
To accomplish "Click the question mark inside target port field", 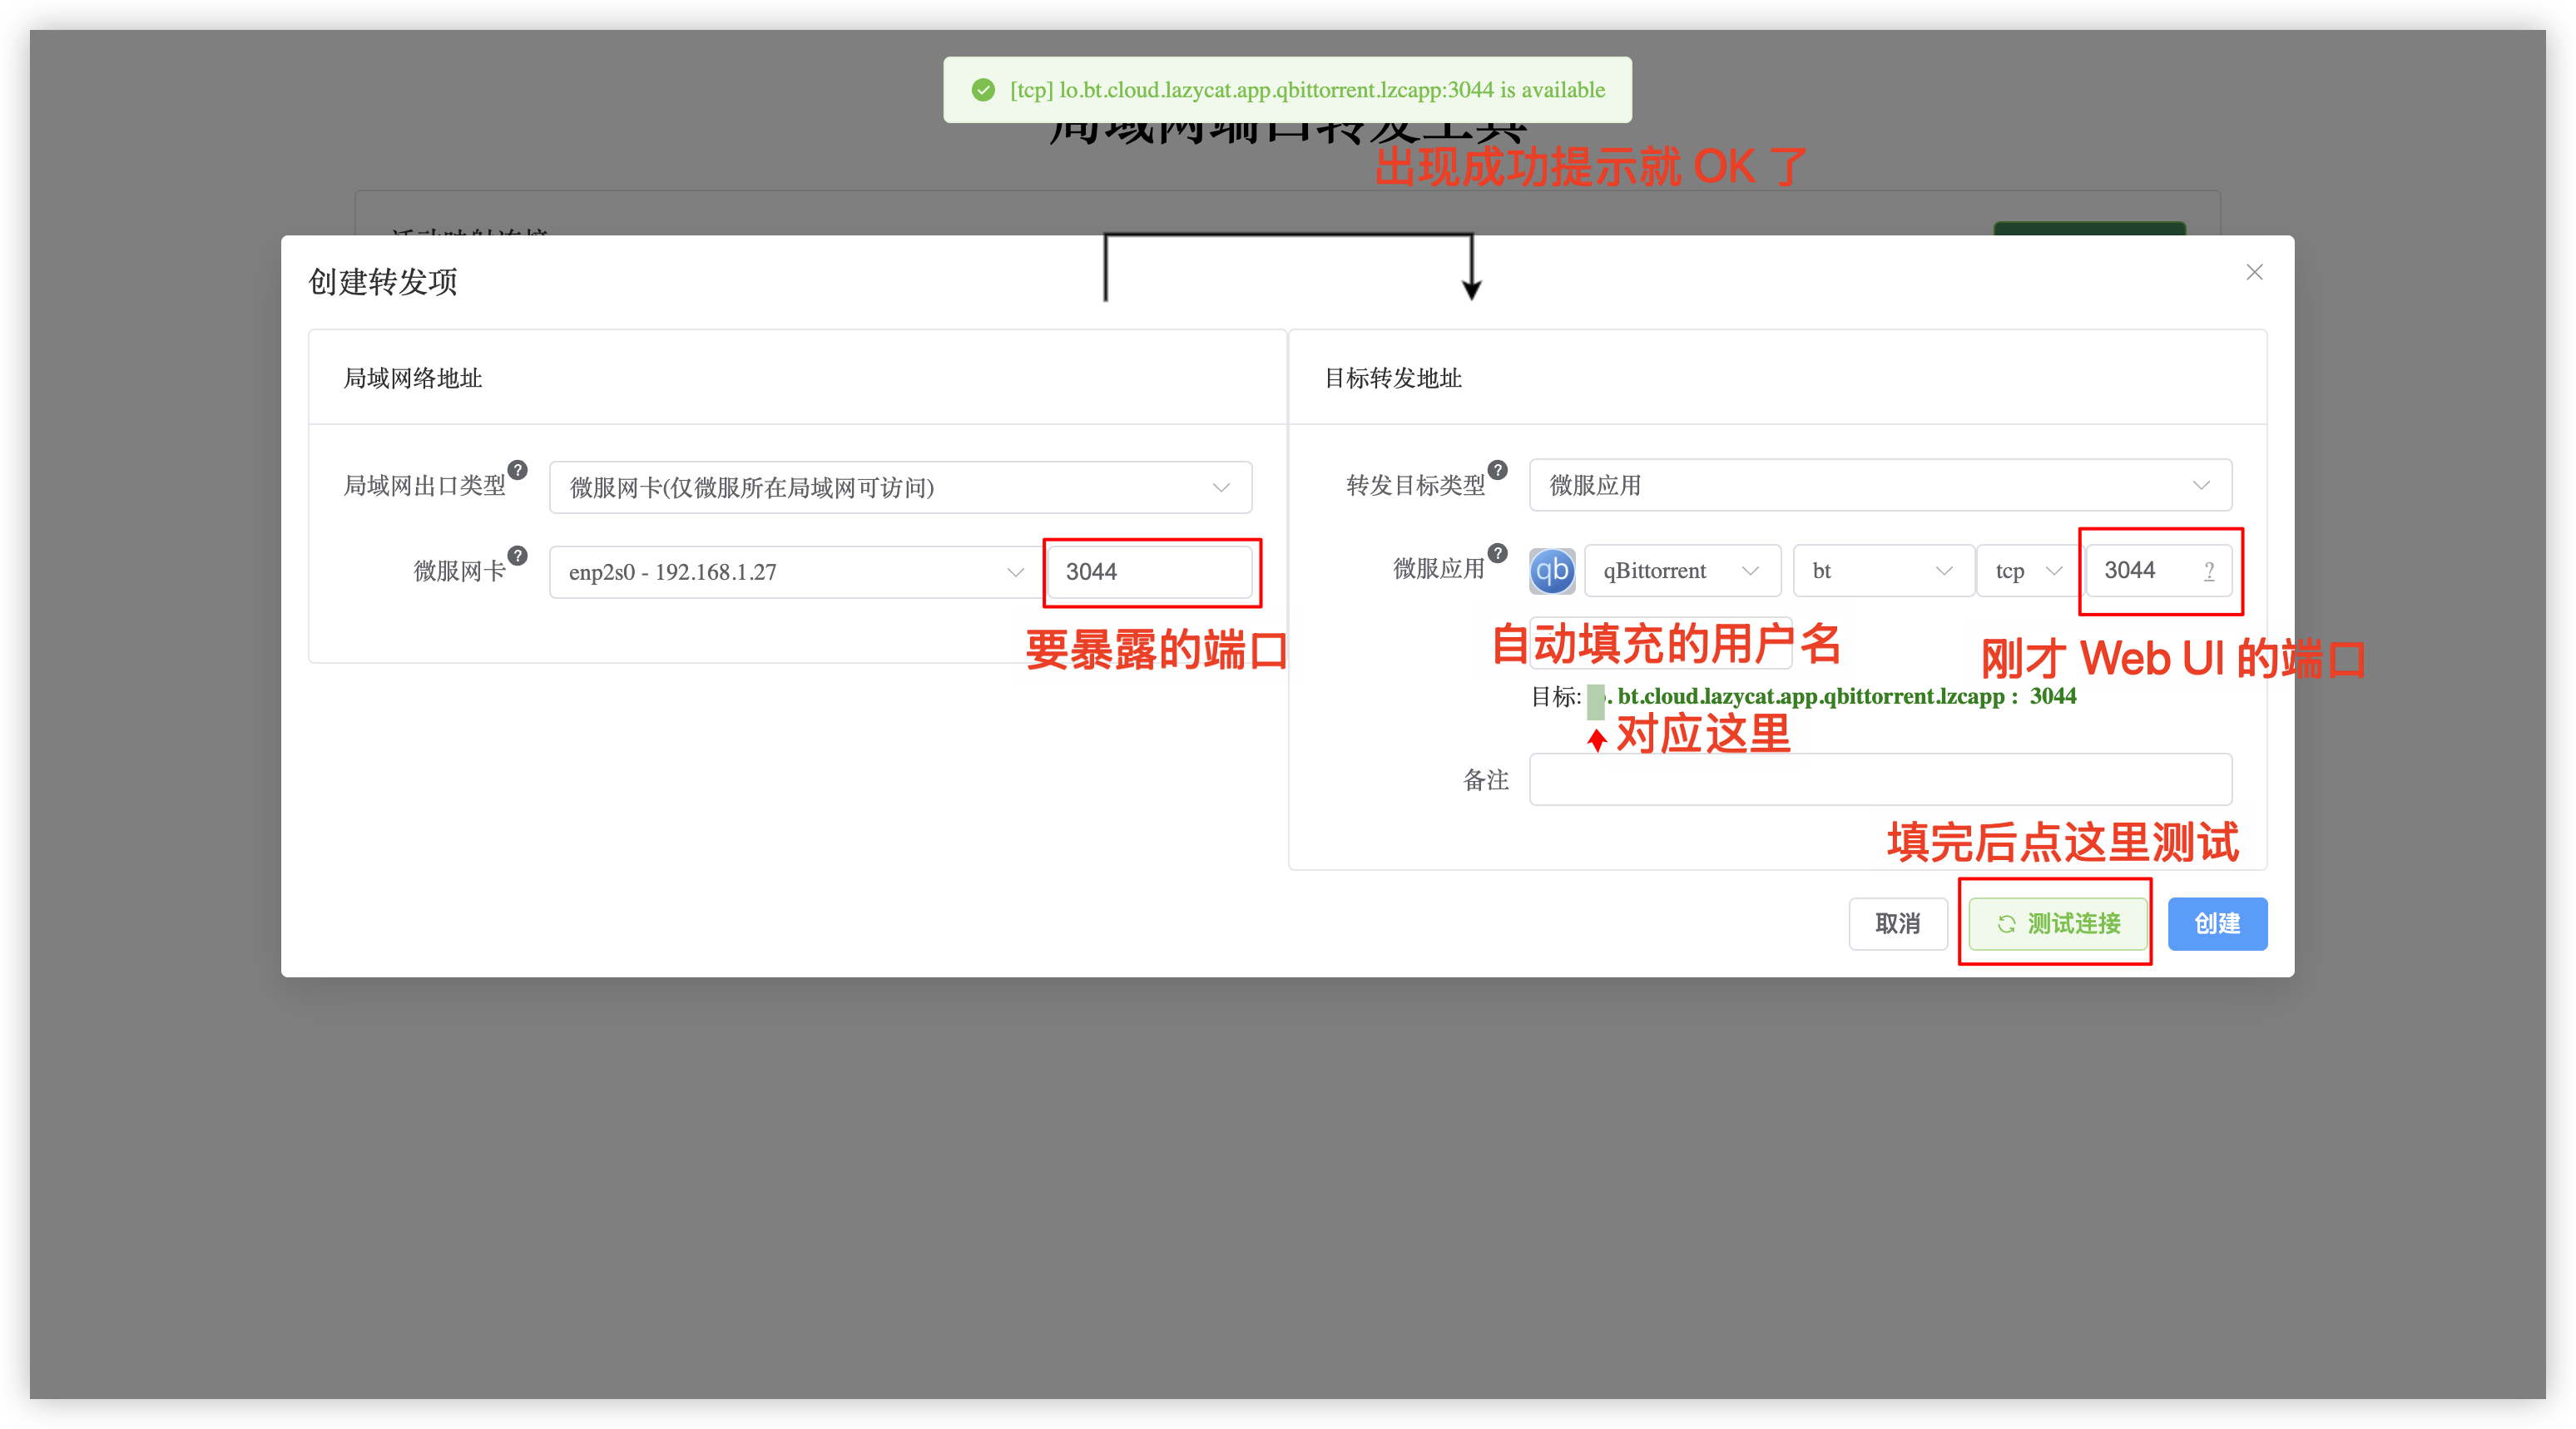I will point(2209,571).
